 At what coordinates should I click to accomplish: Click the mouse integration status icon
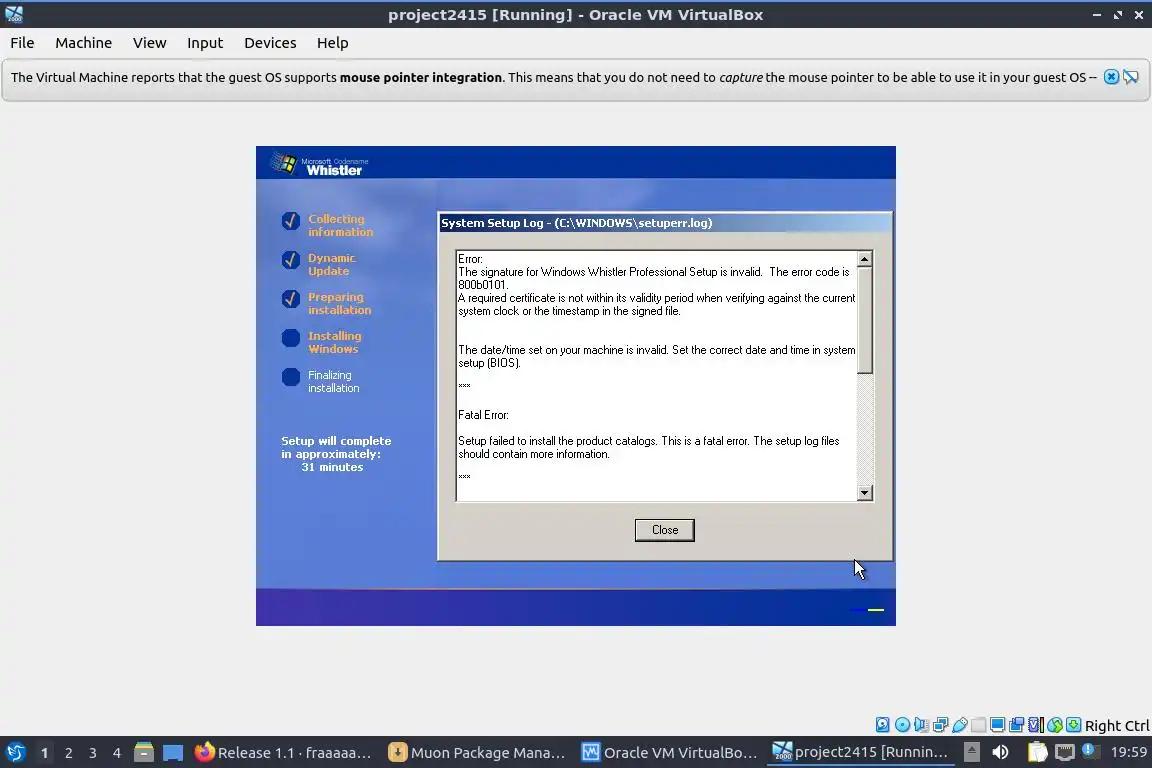click(1054, 725)
